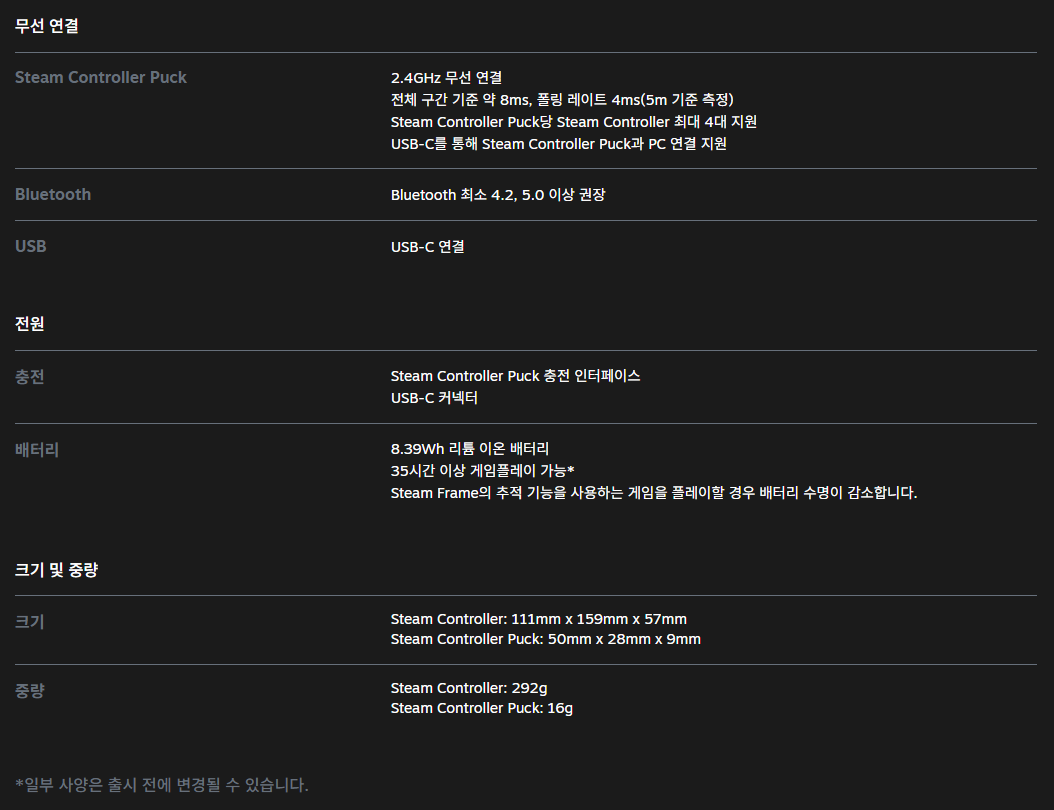Click the "크기 및 중량" section heading

(56, 570)
